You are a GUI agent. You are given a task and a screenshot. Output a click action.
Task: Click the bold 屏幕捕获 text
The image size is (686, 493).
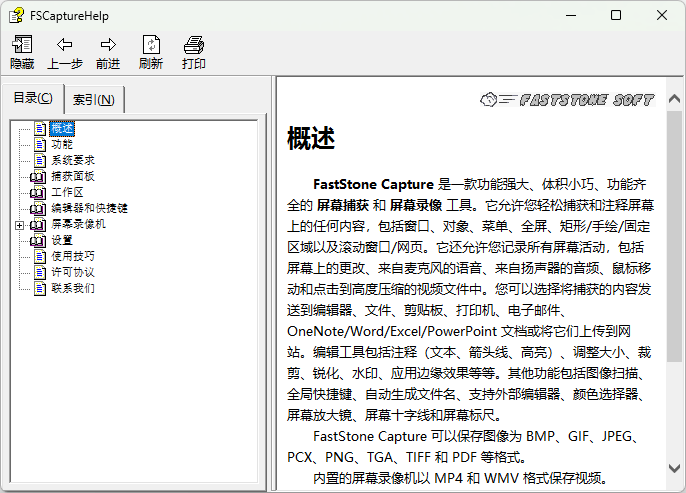point(343,205)
